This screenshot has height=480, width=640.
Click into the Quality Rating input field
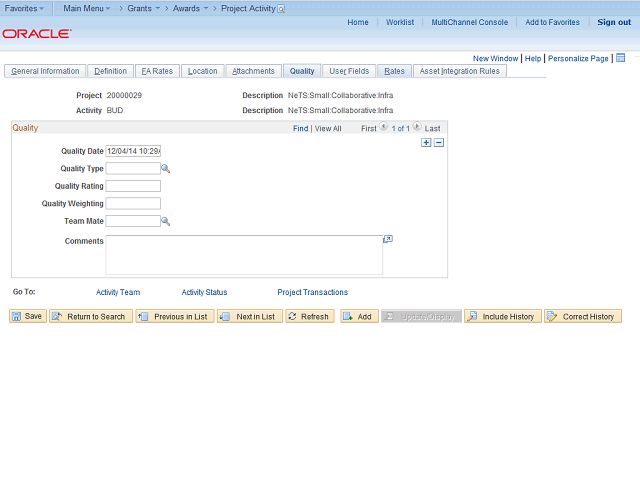(x=133, y=186)
